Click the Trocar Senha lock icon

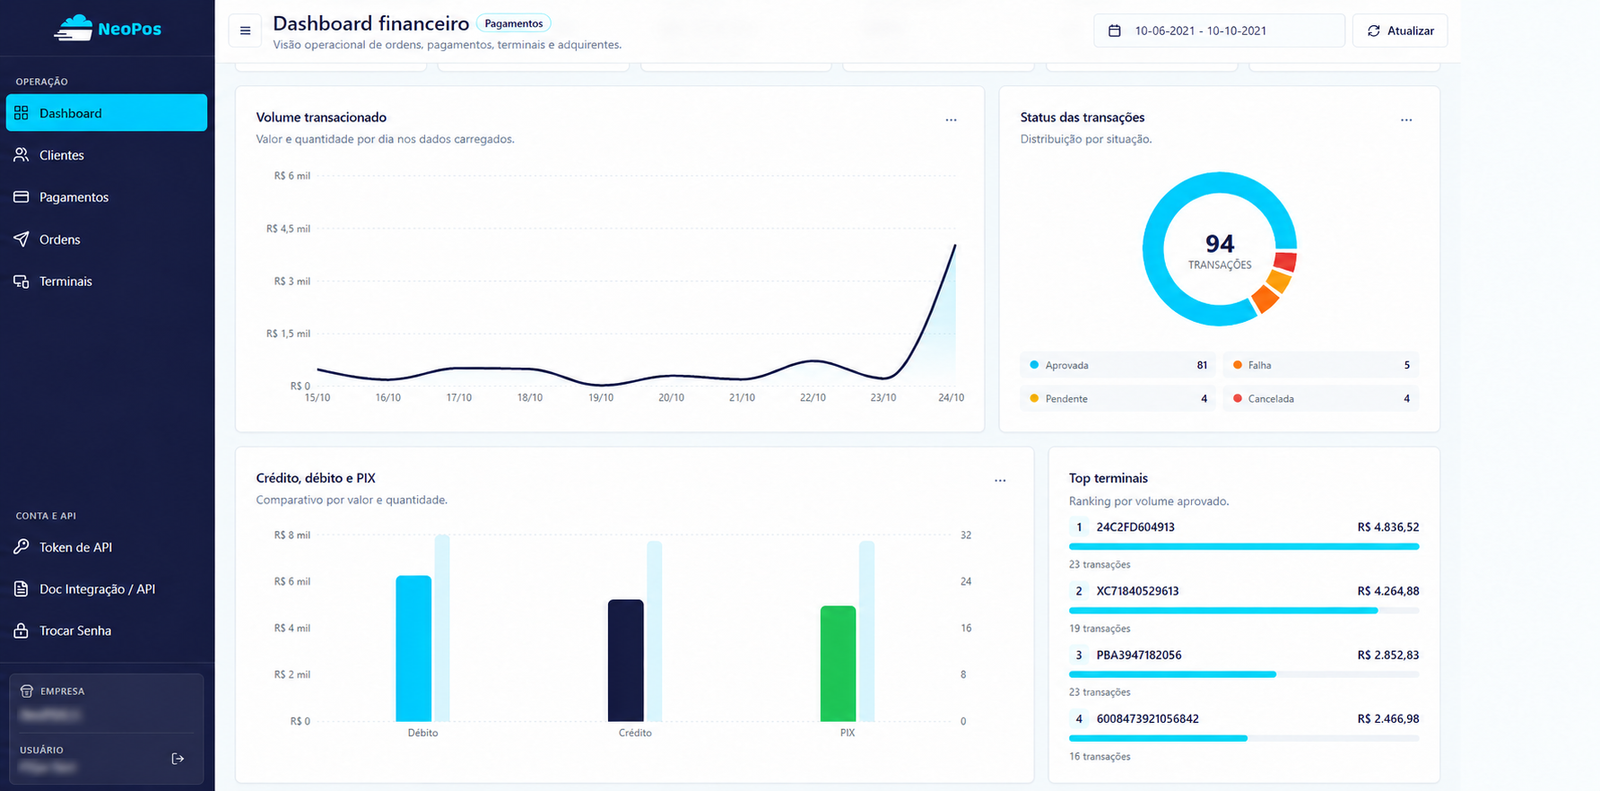coord(21,631)
